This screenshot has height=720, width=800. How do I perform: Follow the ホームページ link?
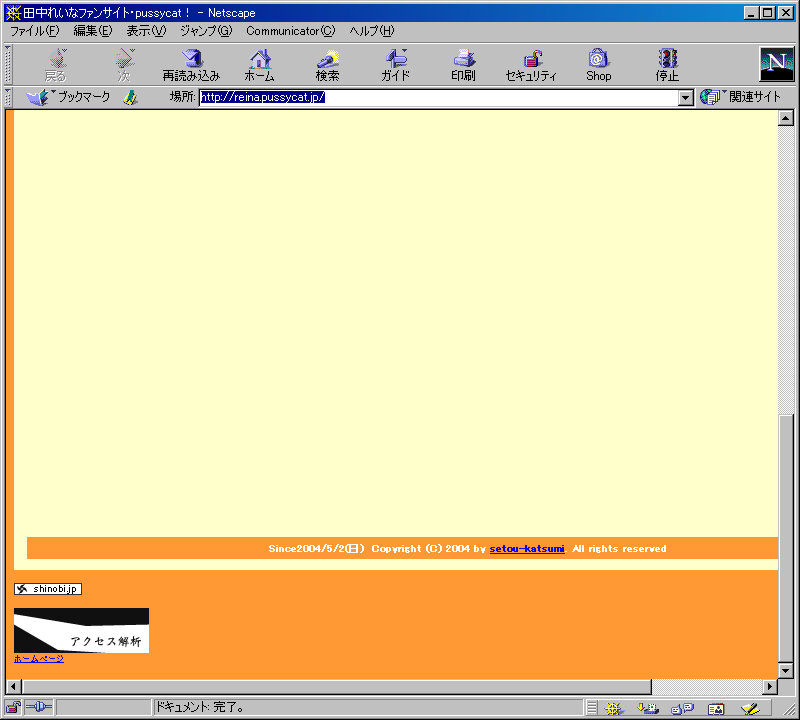39,658
